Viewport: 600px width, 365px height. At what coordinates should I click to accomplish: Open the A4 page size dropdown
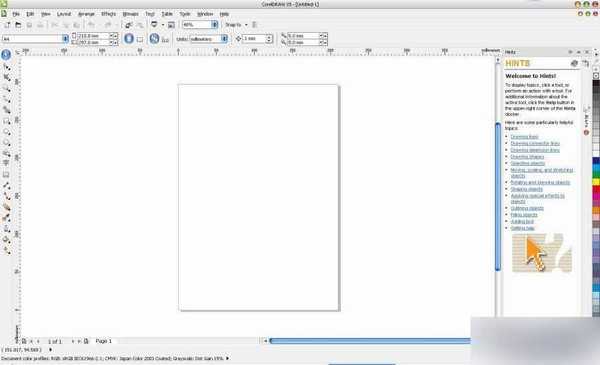(65, 39)
